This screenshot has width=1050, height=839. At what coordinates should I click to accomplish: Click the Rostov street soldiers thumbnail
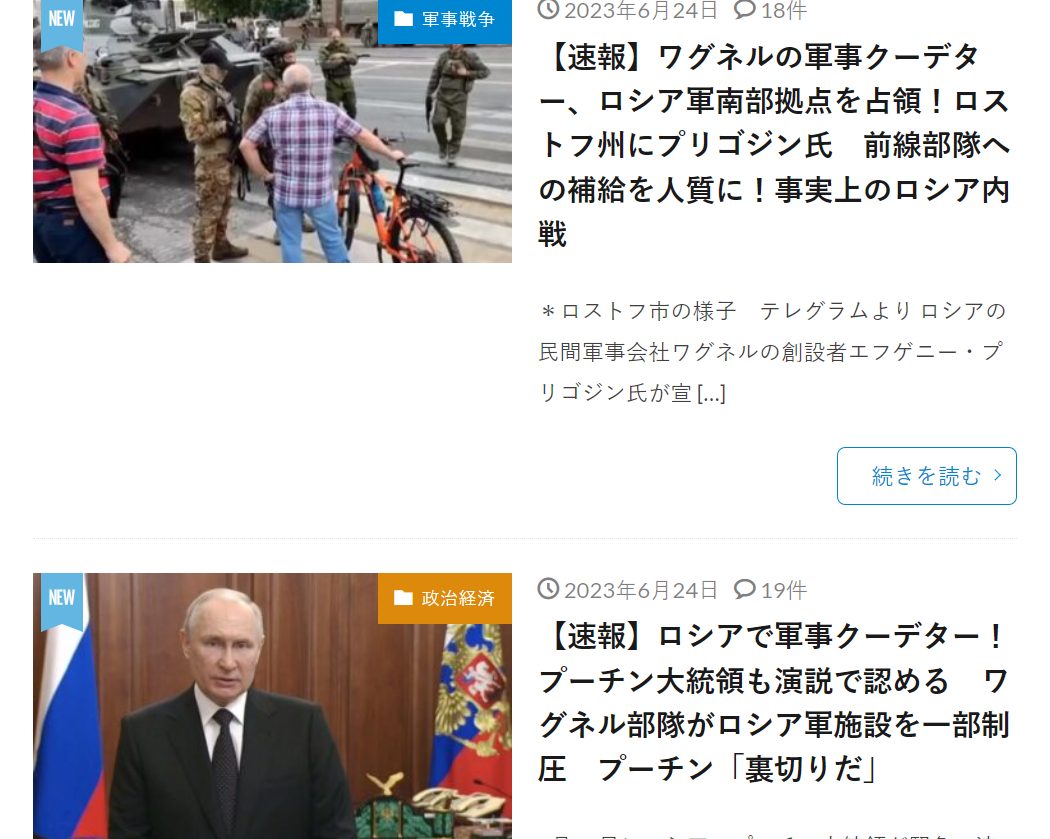pos(273,131)
